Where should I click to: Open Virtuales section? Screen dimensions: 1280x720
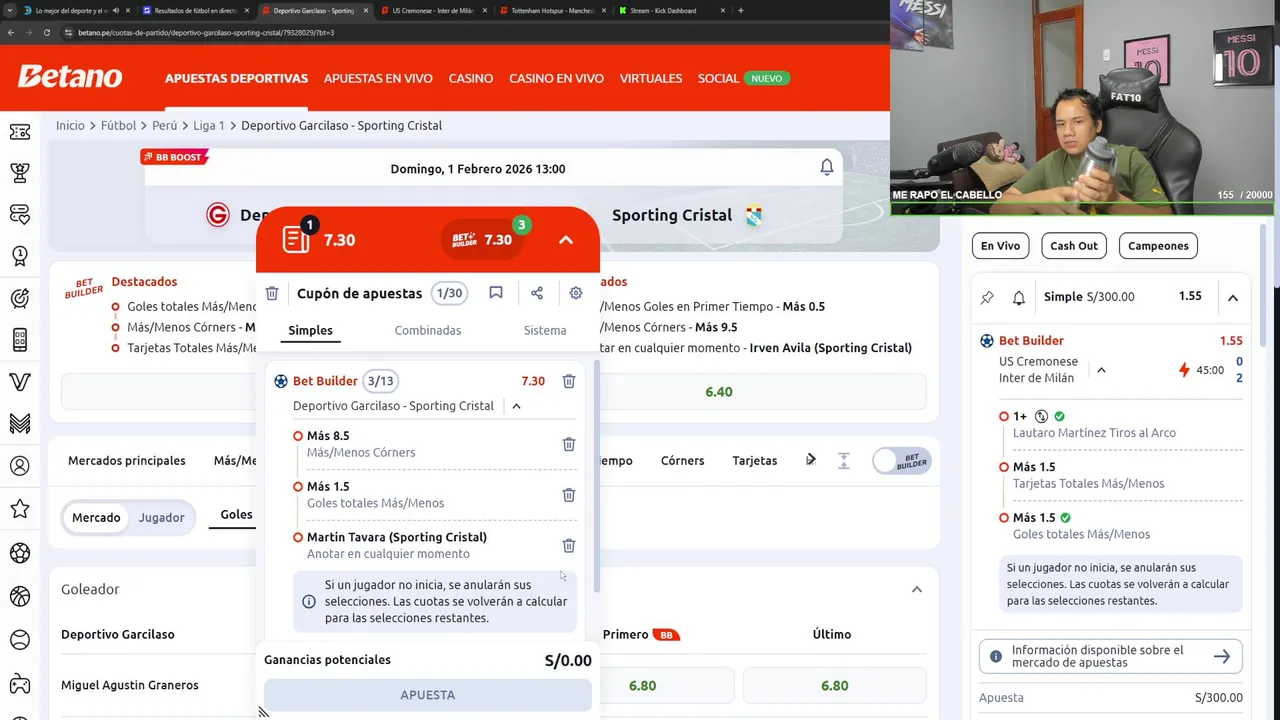click(651, 78)
